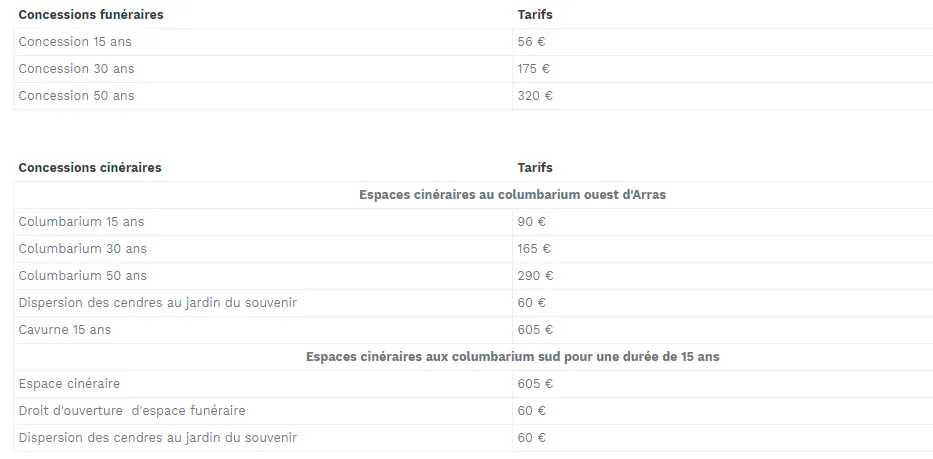Select the "Columbarium 30 ans" row label

(82, 249)
